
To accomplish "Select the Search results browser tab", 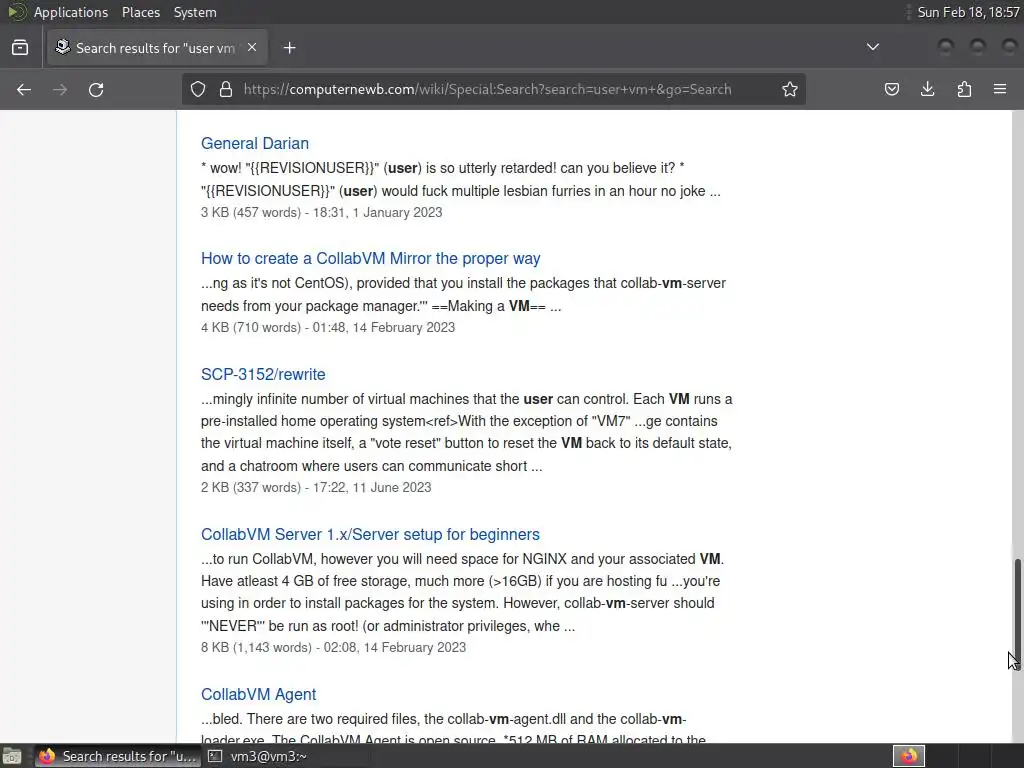I will pos(157,48).
